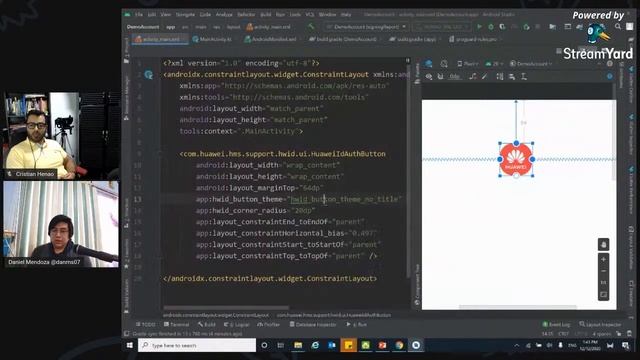The image size is (640, 360).
Task: Make project with the hammer icon
Action: [311, 27]
